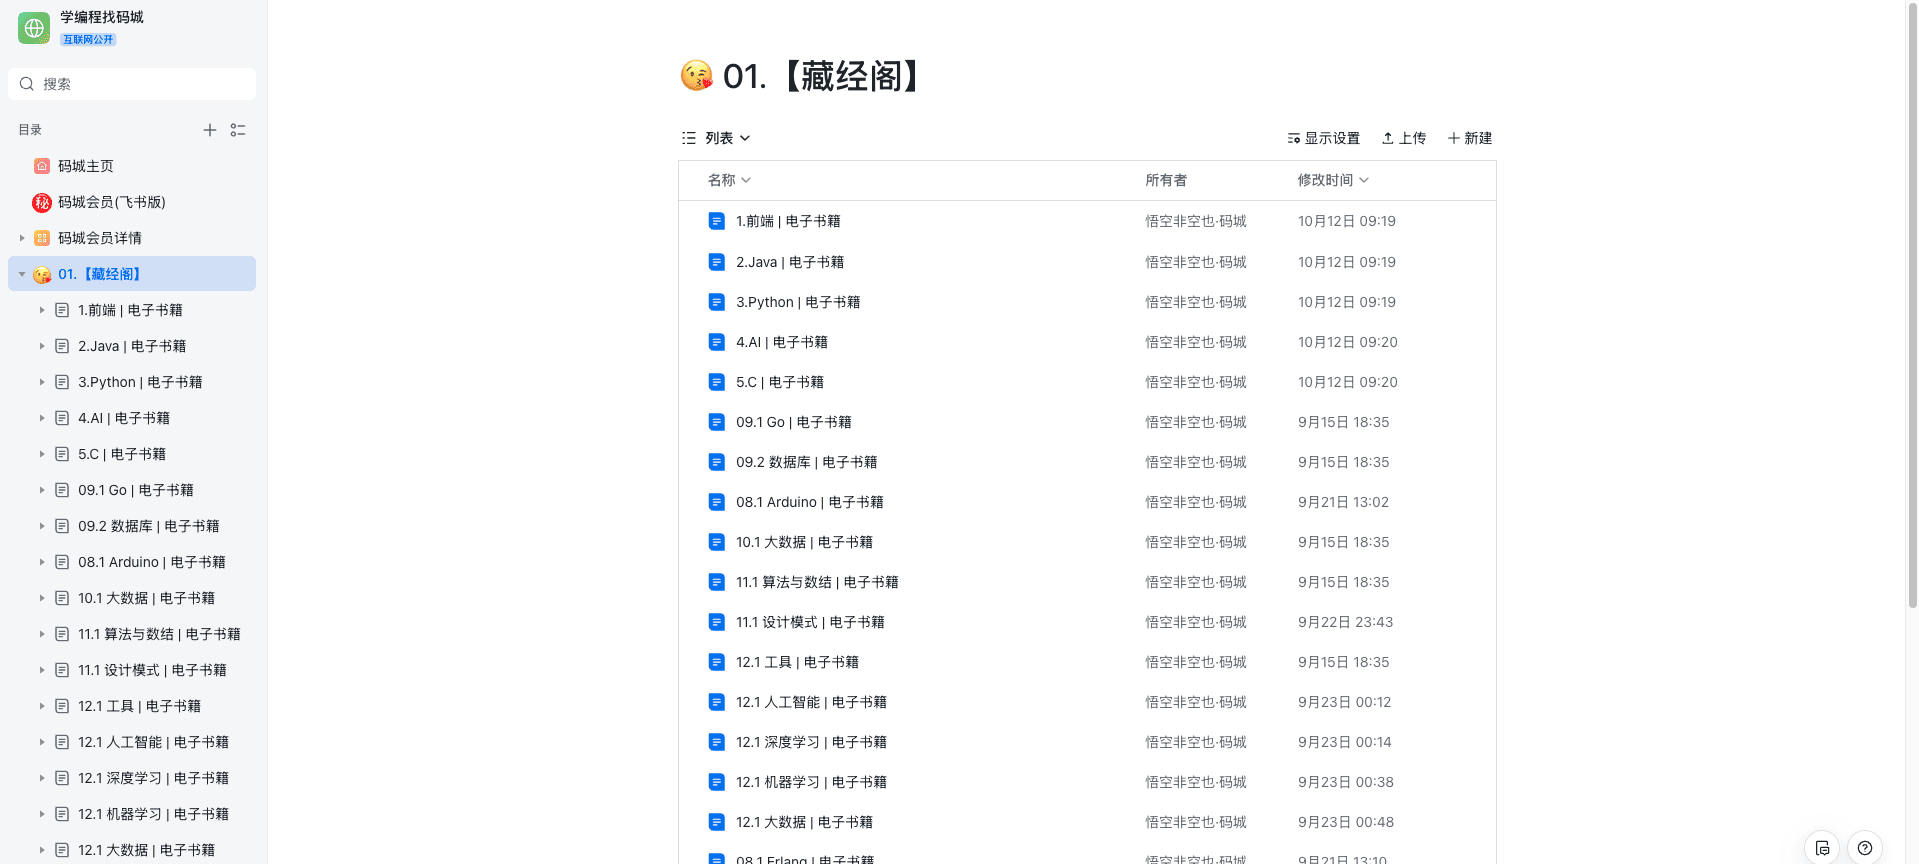
Task: Click the 上传 upload button
Action: [1404, 138]
